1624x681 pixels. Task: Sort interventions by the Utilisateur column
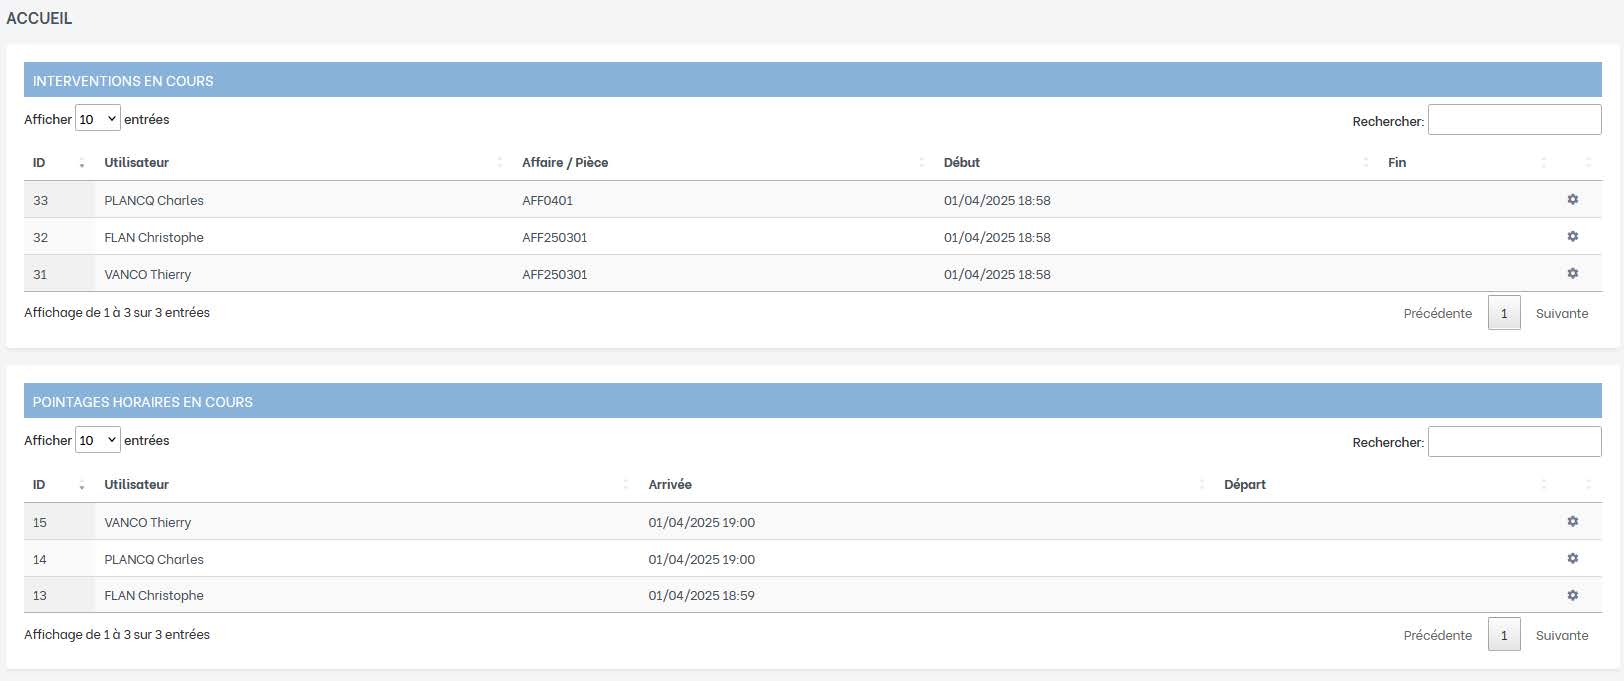[304, 162]
